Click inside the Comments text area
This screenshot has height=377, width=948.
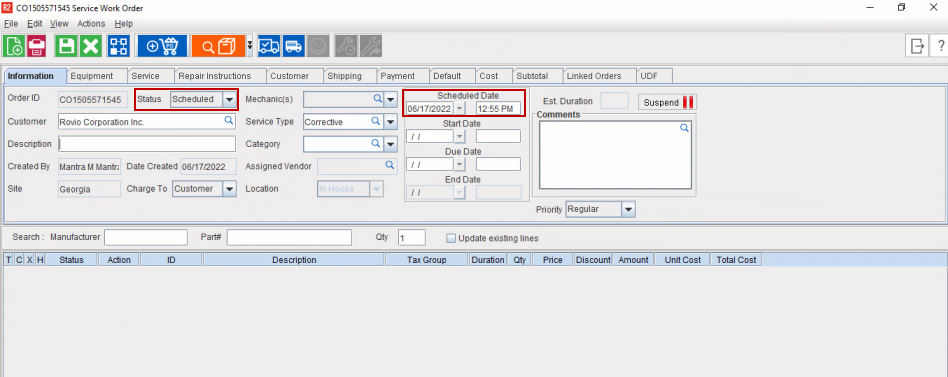point(615,155)
